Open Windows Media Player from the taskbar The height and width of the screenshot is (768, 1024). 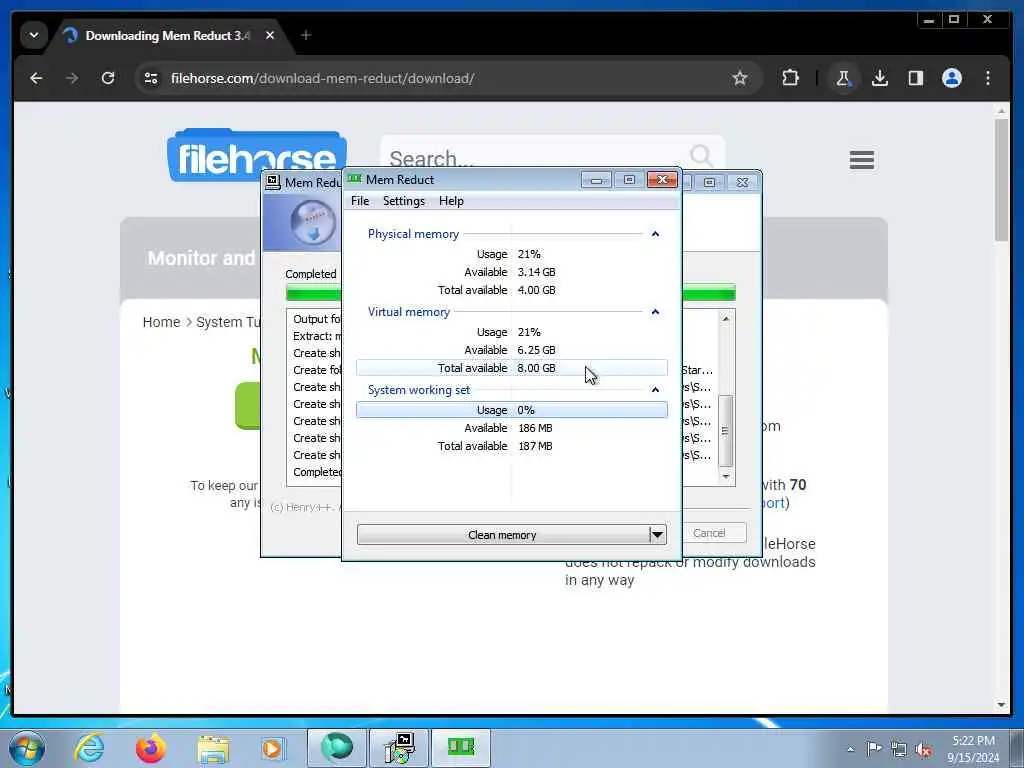coord(272,748)
